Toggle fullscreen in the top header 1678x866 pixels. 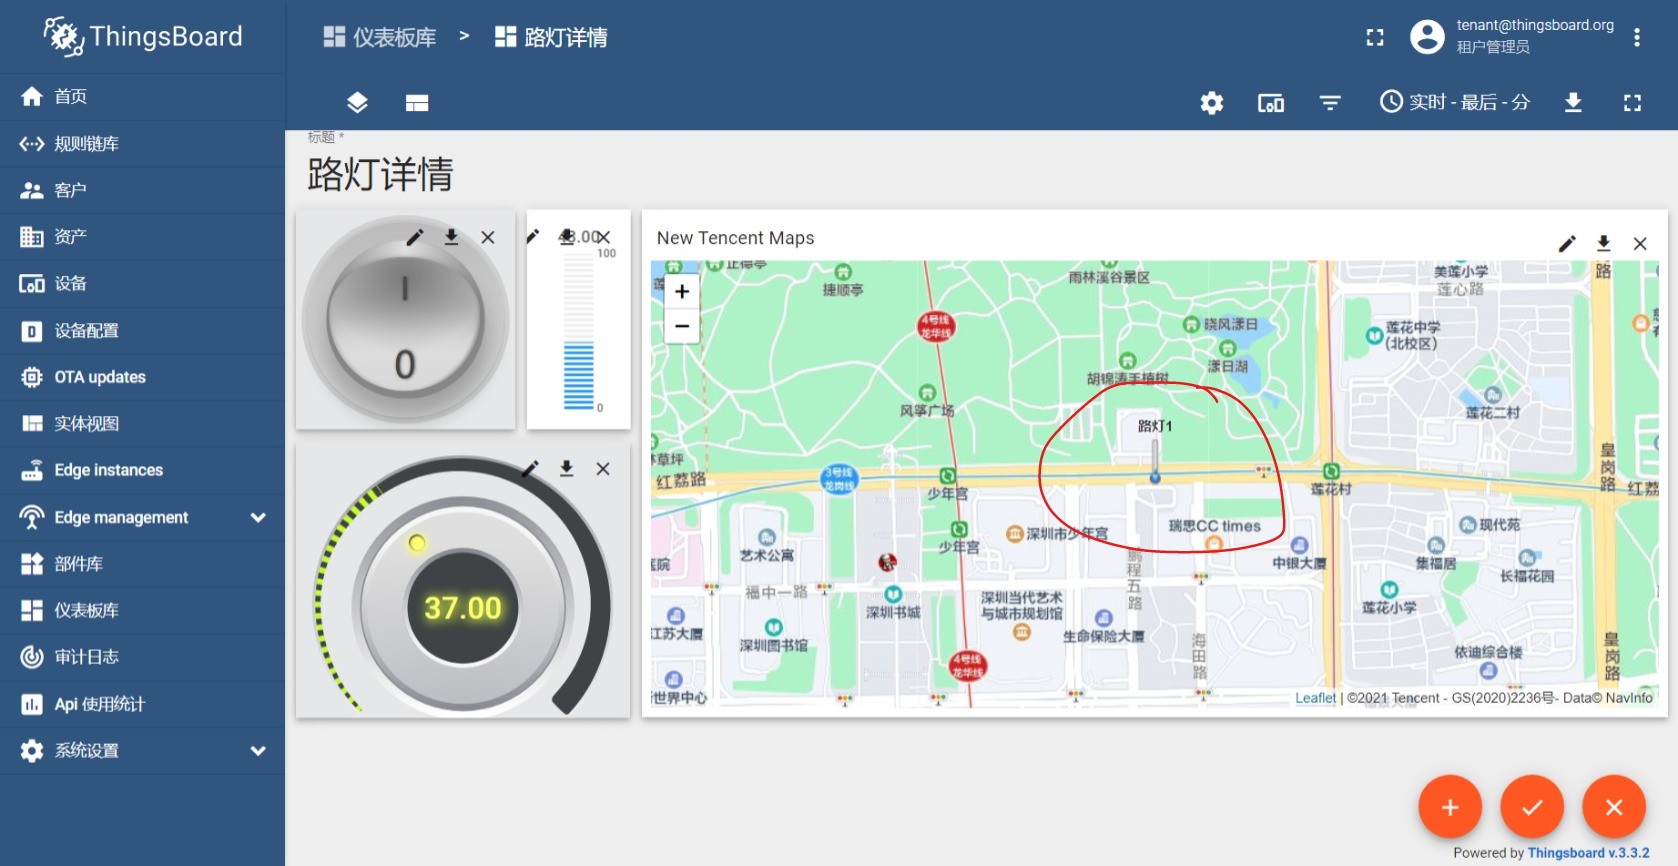pyautogui.click(x=1375, y=37)
